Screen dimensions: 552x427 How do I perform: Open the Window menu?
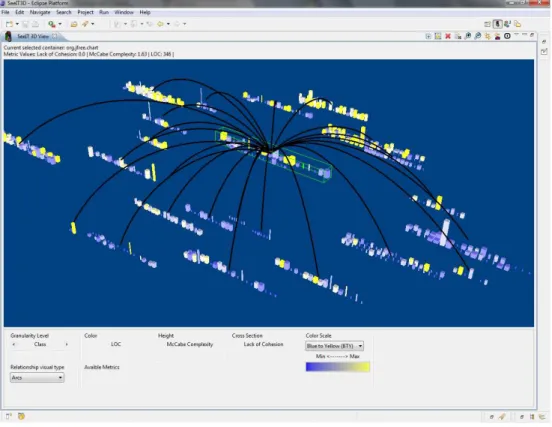coord(124,12)
